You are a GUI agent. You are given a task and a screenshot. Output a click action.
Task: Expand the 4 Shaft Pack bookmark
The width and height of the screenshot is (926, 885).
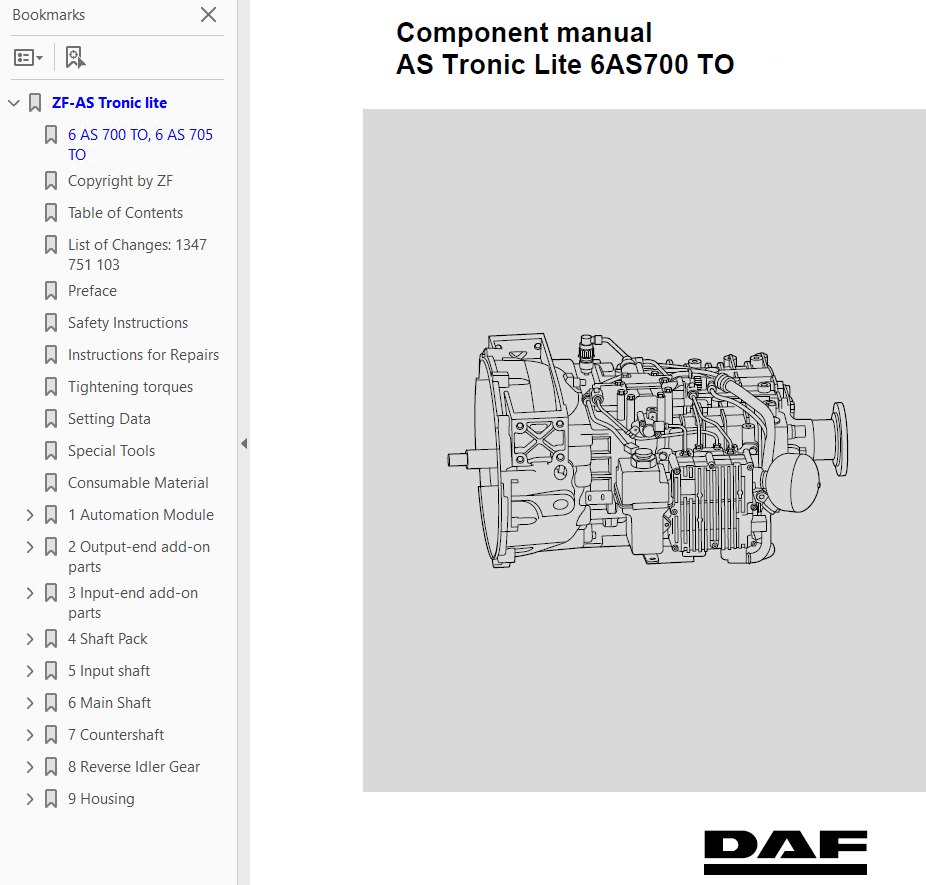pyautogui.click(x=30, y=639)
